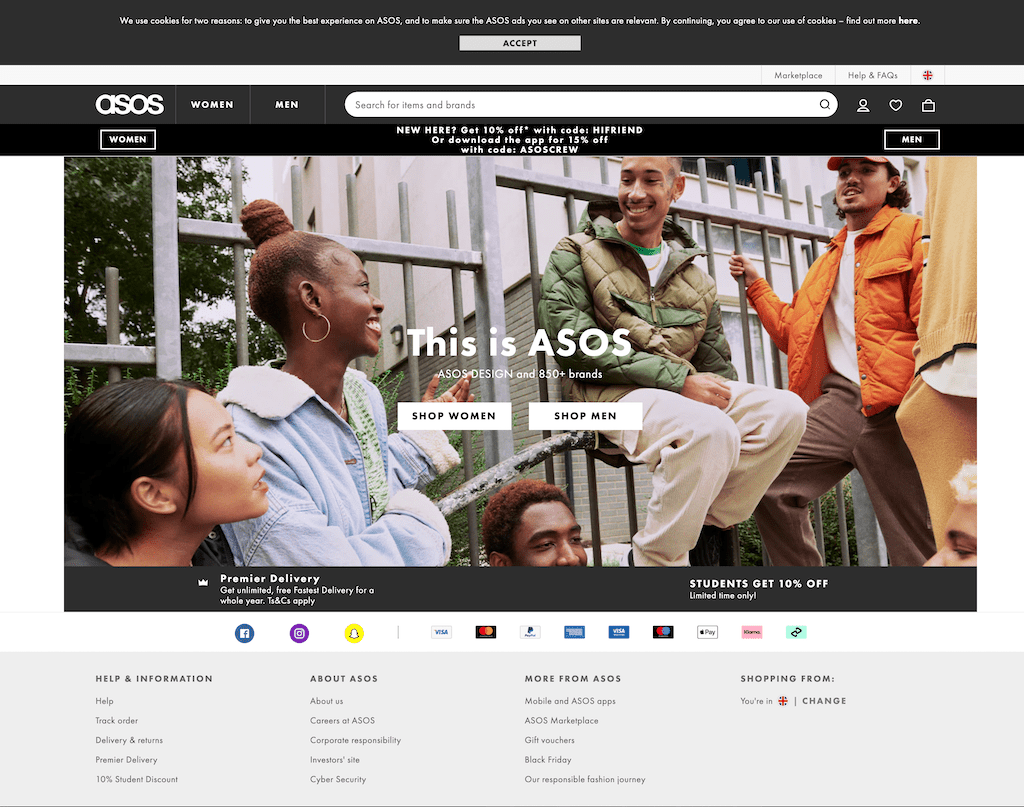The width and height of the screenshot is (1024, 807).
Task: Click the Mastercard payment icon
Action: pos(486,632)
